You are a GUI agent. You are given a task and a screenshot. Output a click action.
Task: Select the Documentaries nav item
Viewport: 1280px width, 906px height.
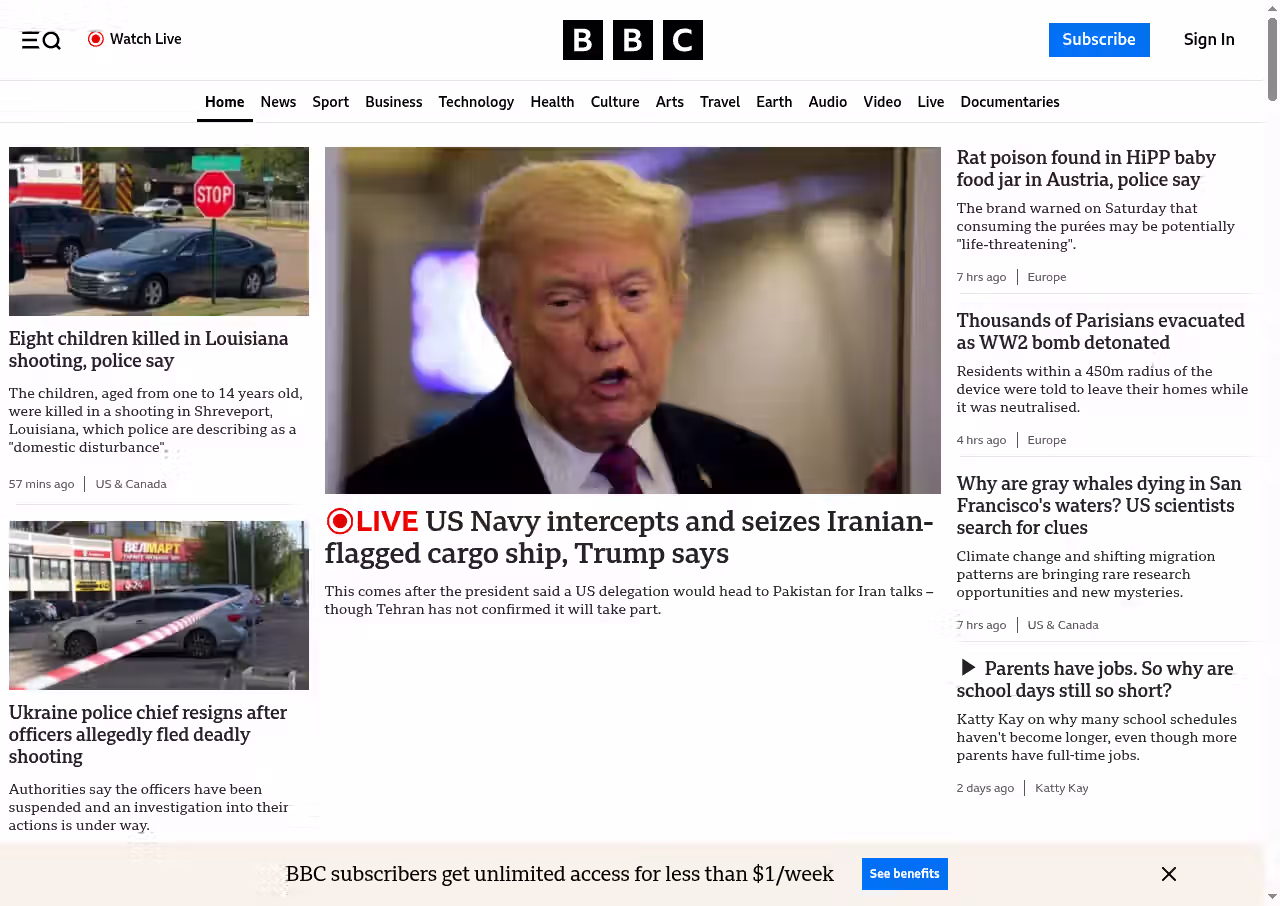pos(1009,102)
